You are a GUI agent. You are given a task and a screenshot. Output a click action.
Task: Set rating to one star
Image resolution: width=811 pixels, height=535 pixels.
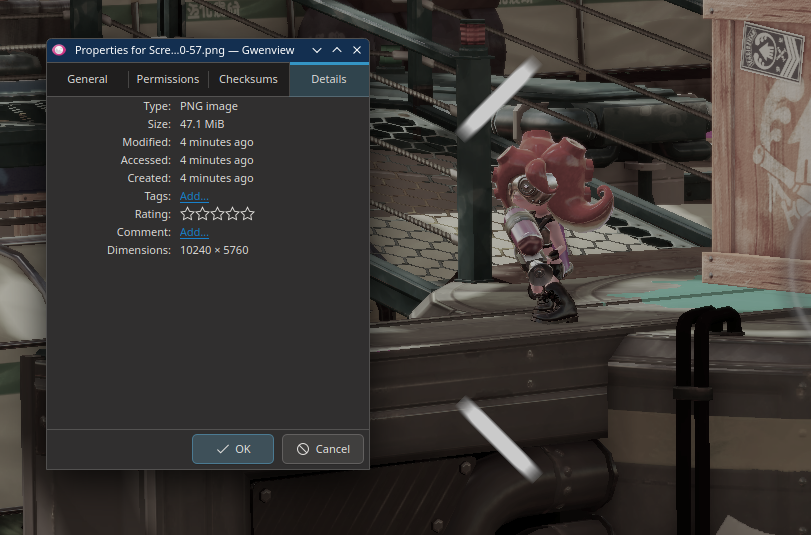coord(187,214)
